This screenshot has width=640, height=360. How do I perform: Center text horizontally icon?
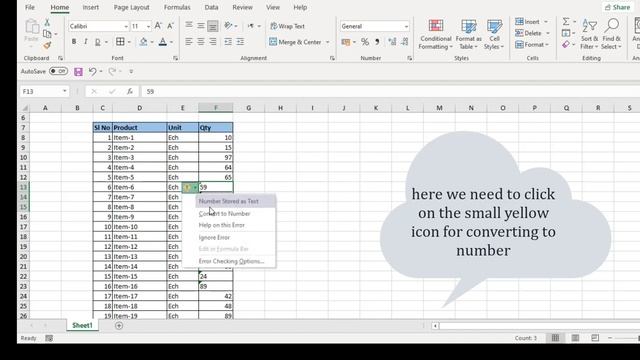coord(201,42)
